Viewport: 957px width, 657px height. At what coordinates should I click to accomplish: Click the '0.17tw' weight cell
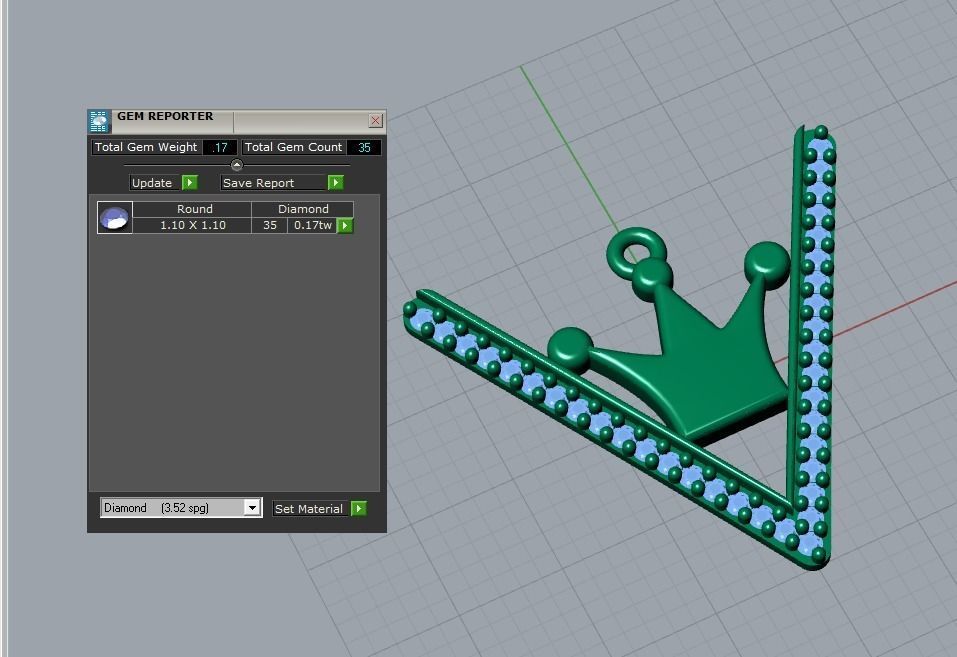[312, 225]
